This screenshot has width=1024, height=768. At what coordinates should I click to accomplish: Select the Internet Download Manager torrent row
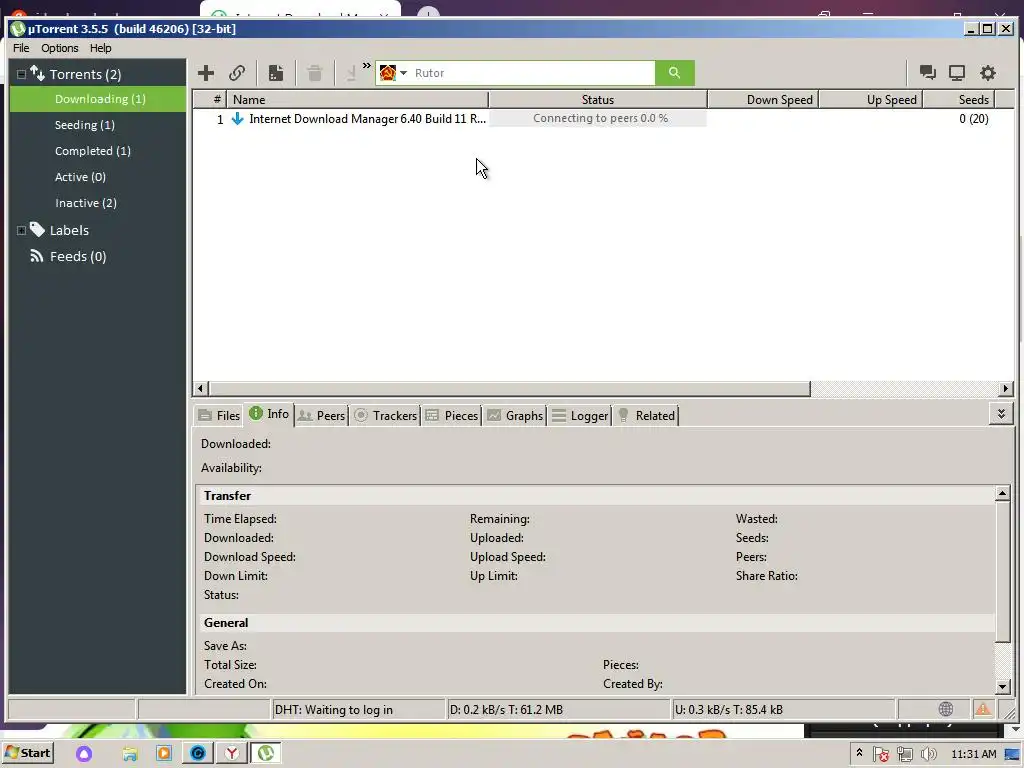click(x=603, y=119)
